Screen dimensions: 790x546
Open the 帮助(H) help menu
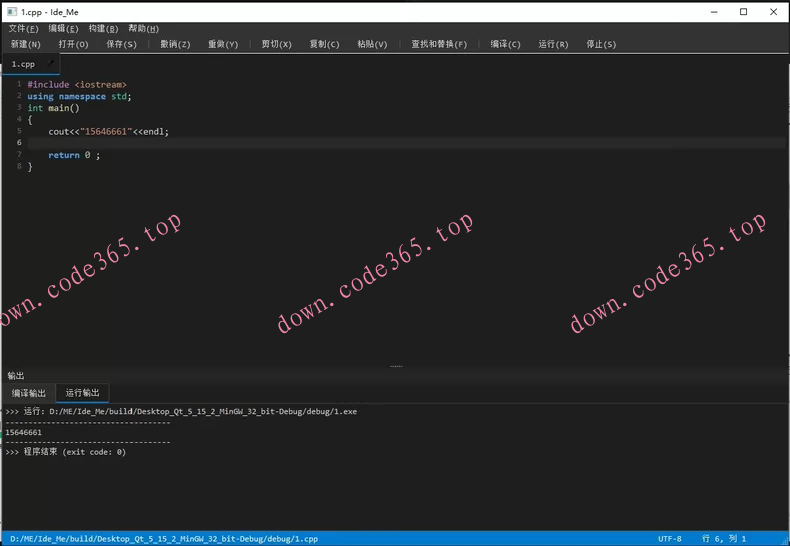pos(143,29)
